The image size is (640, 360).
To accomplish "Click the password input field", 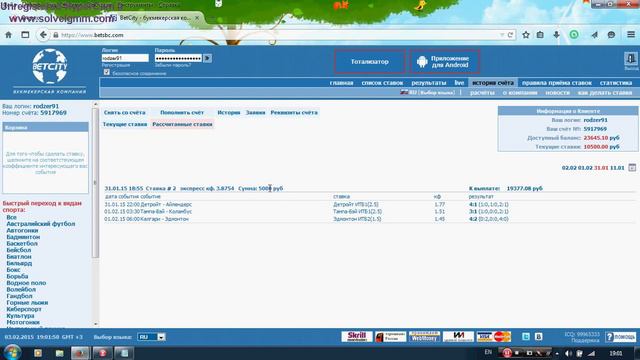I will click(x=178, y=58).
